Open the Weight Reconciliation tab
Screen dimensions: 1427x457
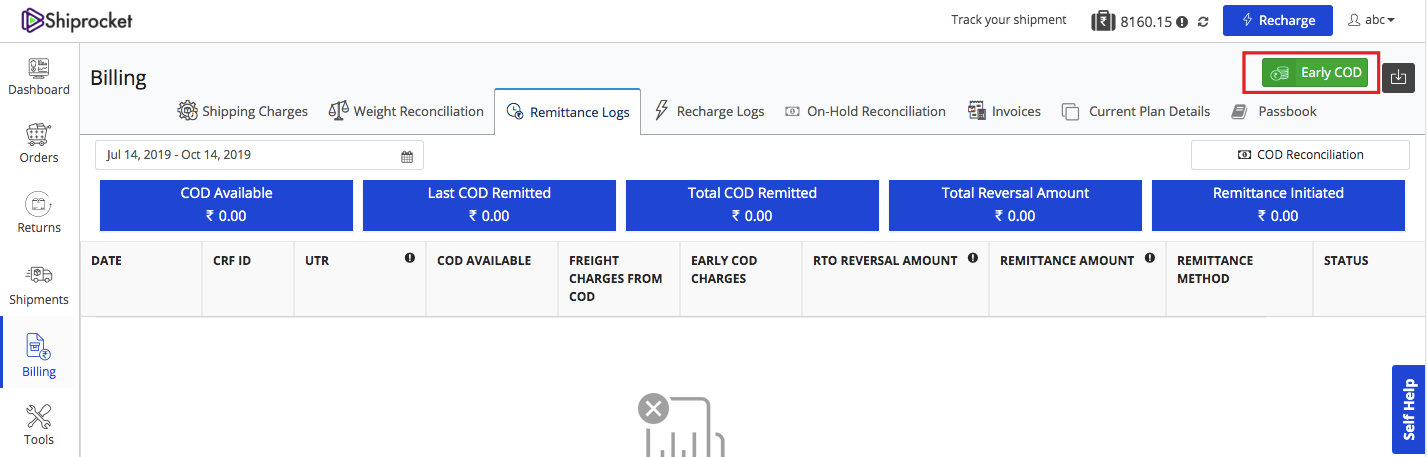tap(406, 111)
